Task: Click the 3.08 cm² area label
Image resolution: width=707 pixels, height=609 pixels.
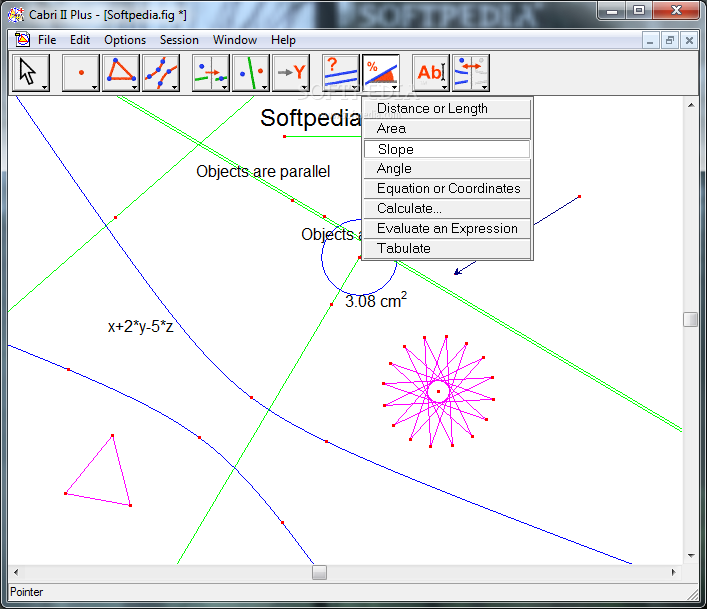Action: coord(376,300)
